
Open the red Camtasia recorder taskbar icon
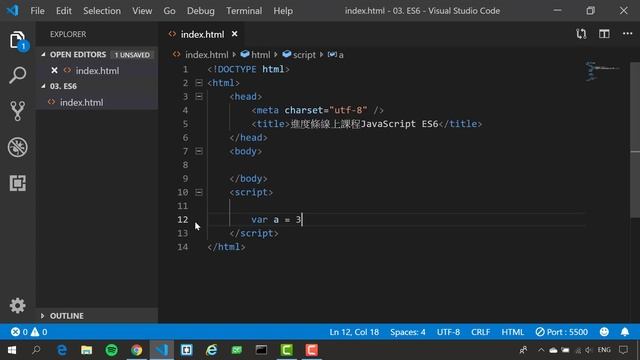click(x=311, y=350)
